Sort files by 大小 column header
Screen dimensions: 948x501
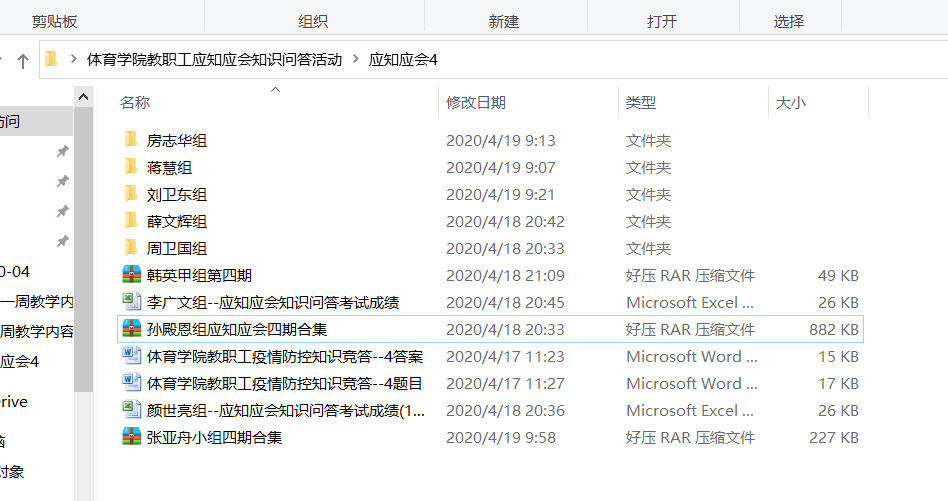(x=791, y=102)
